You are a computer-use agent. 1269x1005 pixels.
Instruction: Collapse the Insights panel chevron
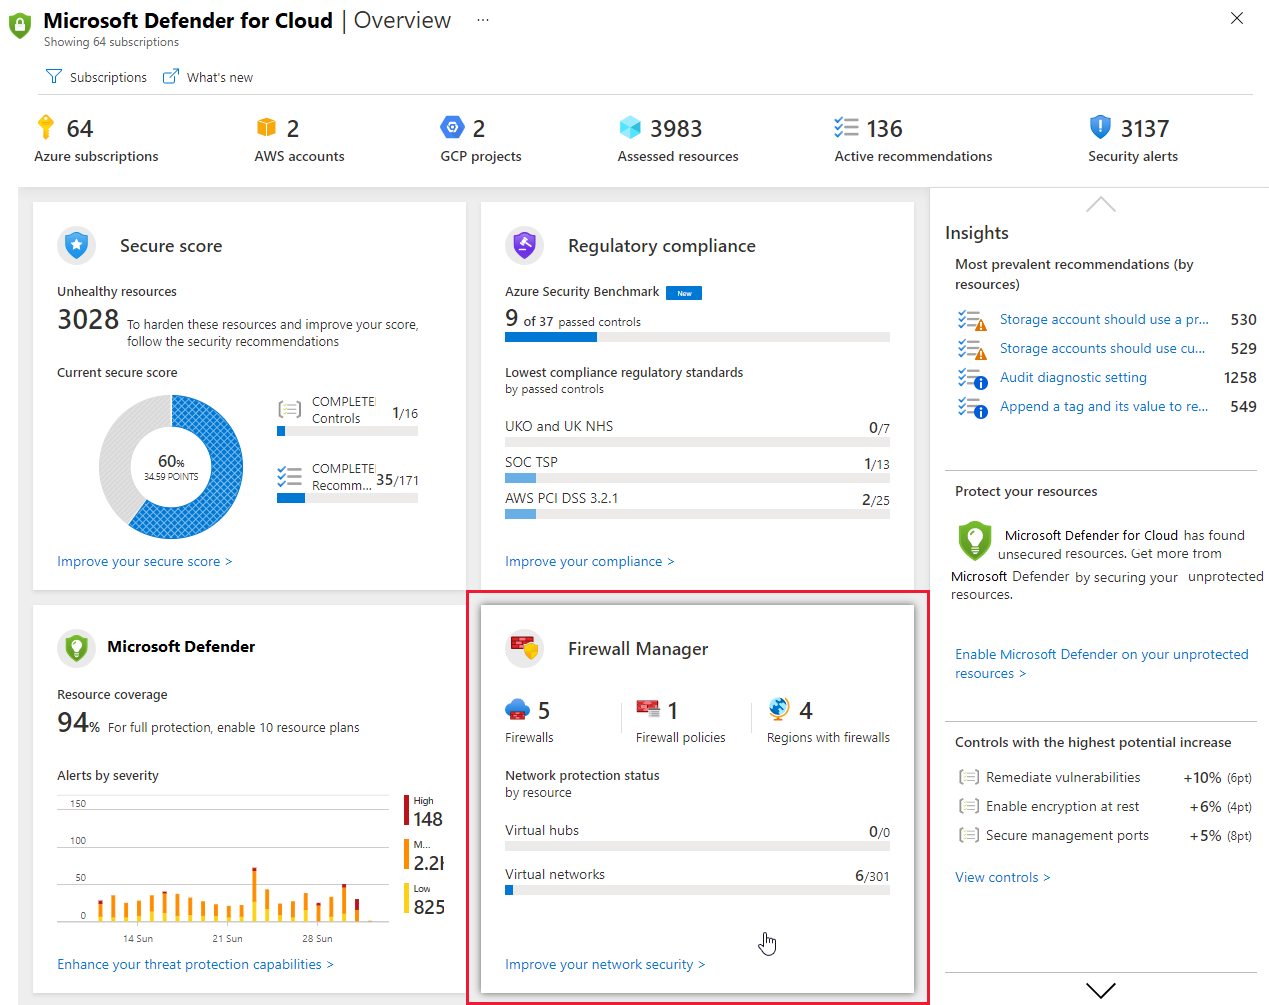1100,203
